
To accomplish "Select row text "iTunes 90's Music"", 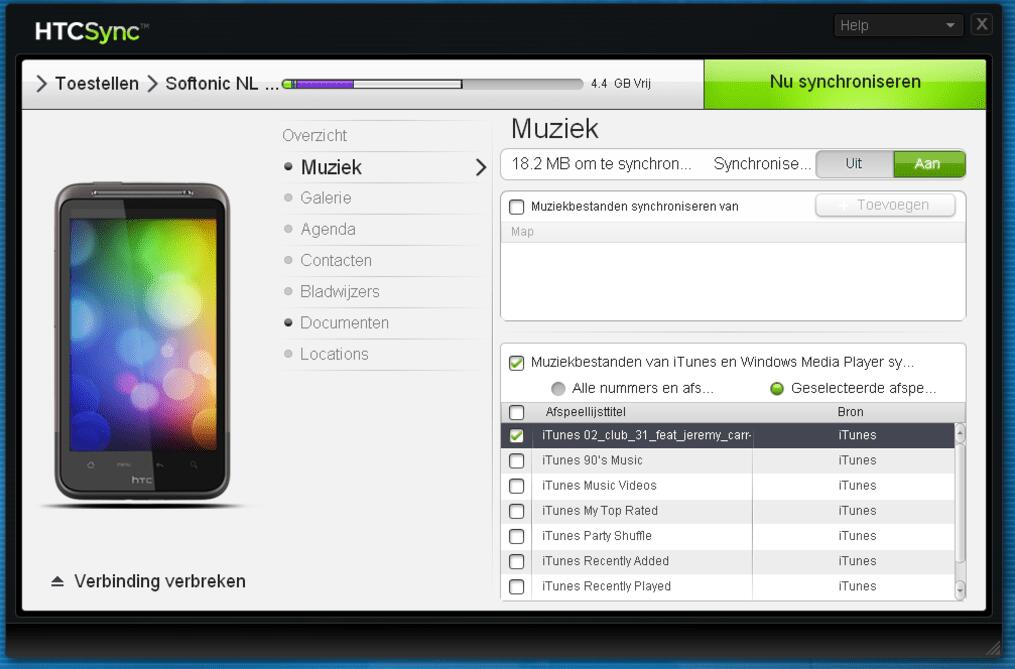I will [x=592, y=460].
